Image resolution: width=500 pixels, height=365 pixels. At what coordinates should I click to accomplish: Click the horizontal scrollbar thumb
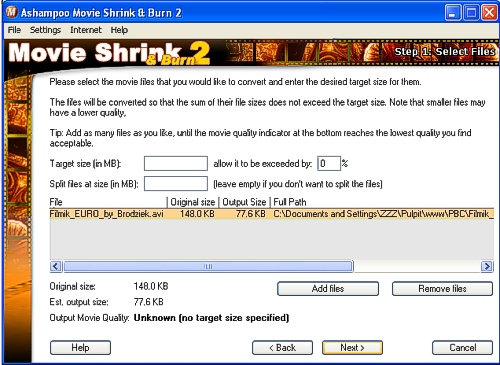[208, 266]
